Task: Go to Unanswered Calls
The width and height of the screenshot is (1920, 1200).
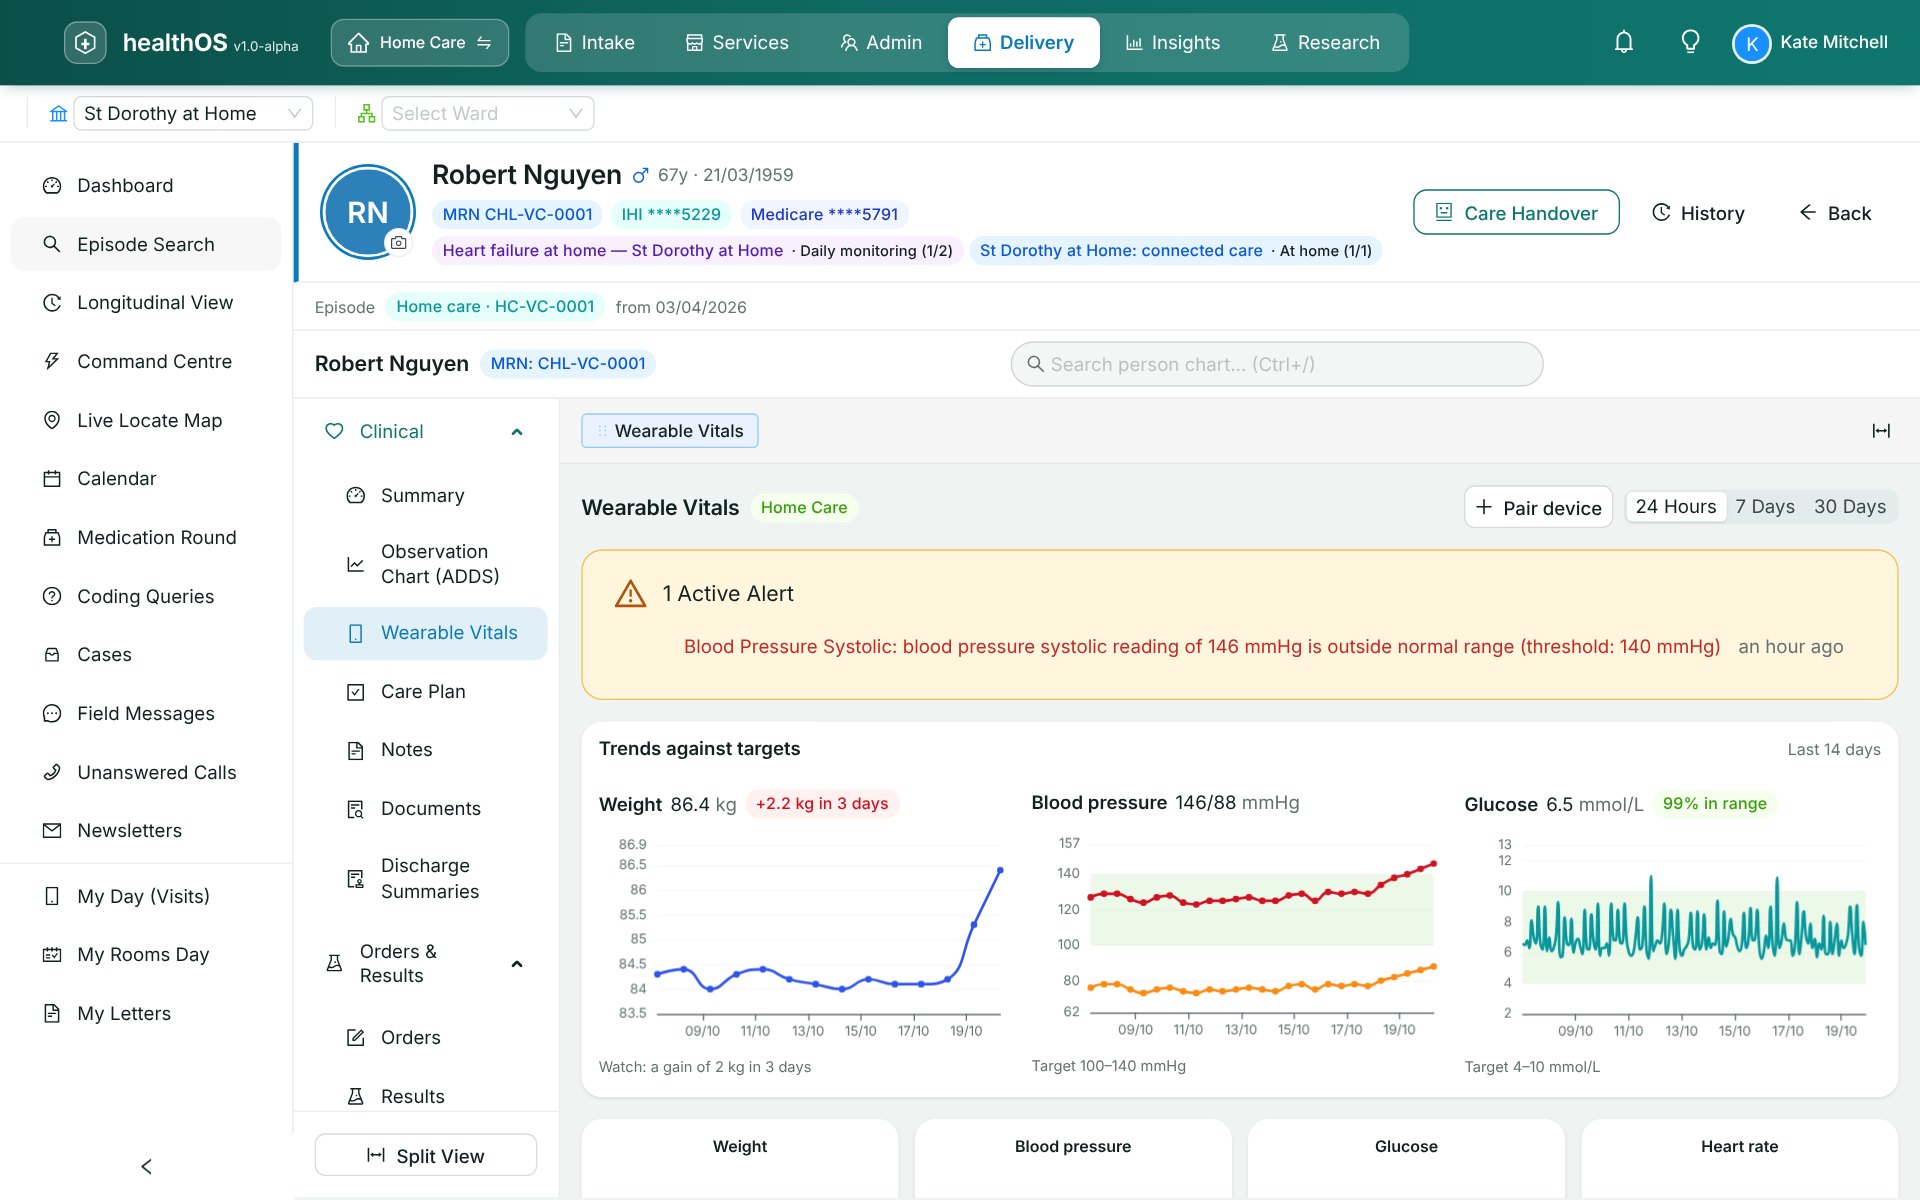Action: click(146, 772)
